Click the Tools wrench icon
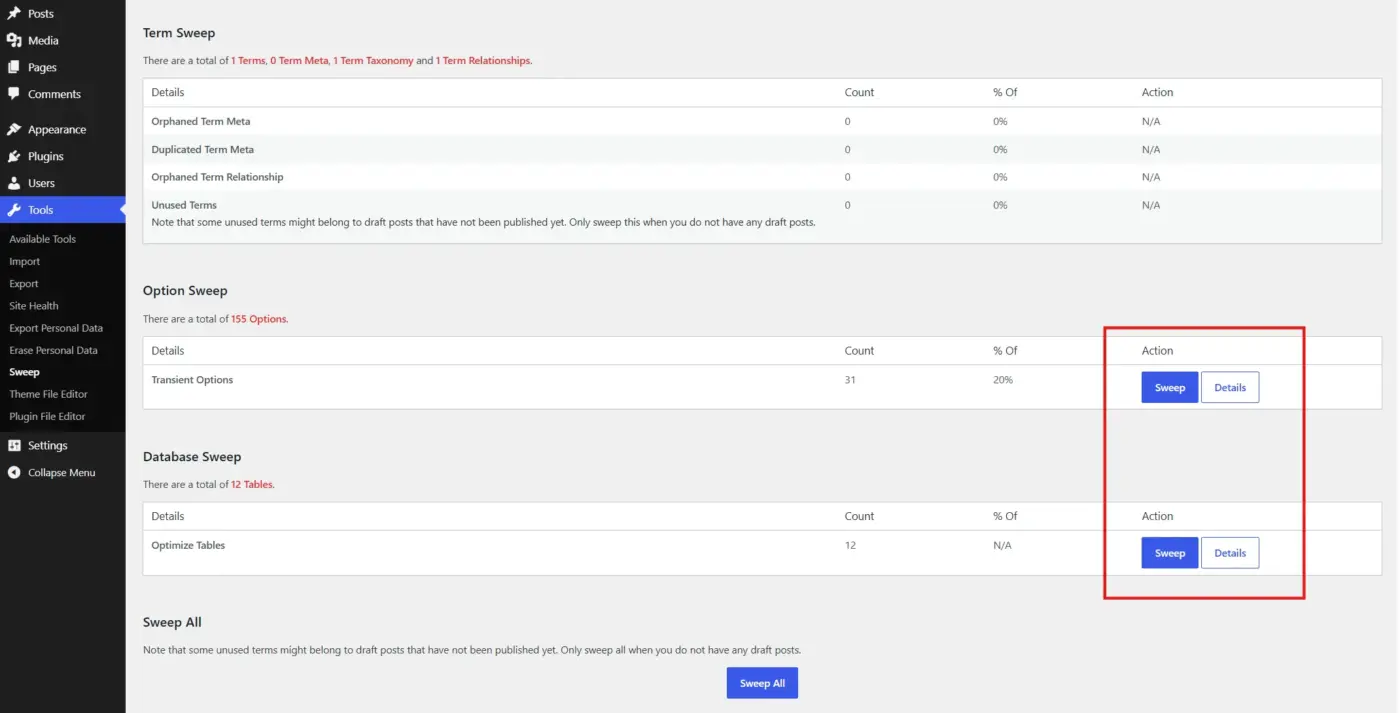The image size is (1400, 713). click(14, 210)
